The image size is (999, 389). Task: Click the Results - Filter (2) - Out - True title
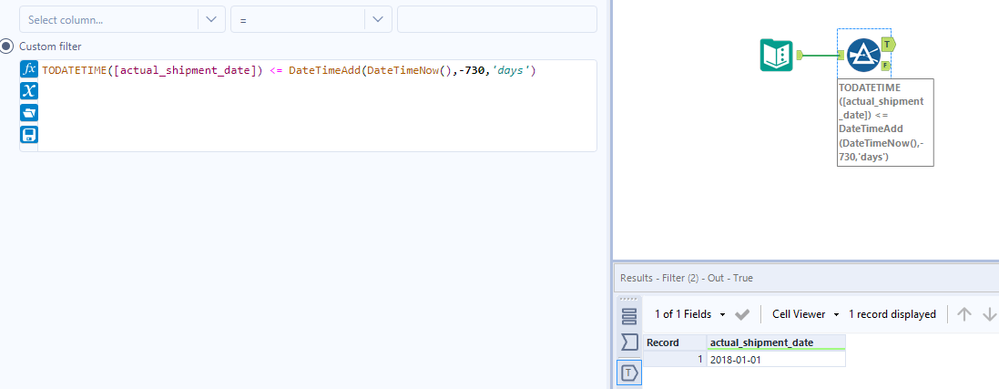pos(686,278)
